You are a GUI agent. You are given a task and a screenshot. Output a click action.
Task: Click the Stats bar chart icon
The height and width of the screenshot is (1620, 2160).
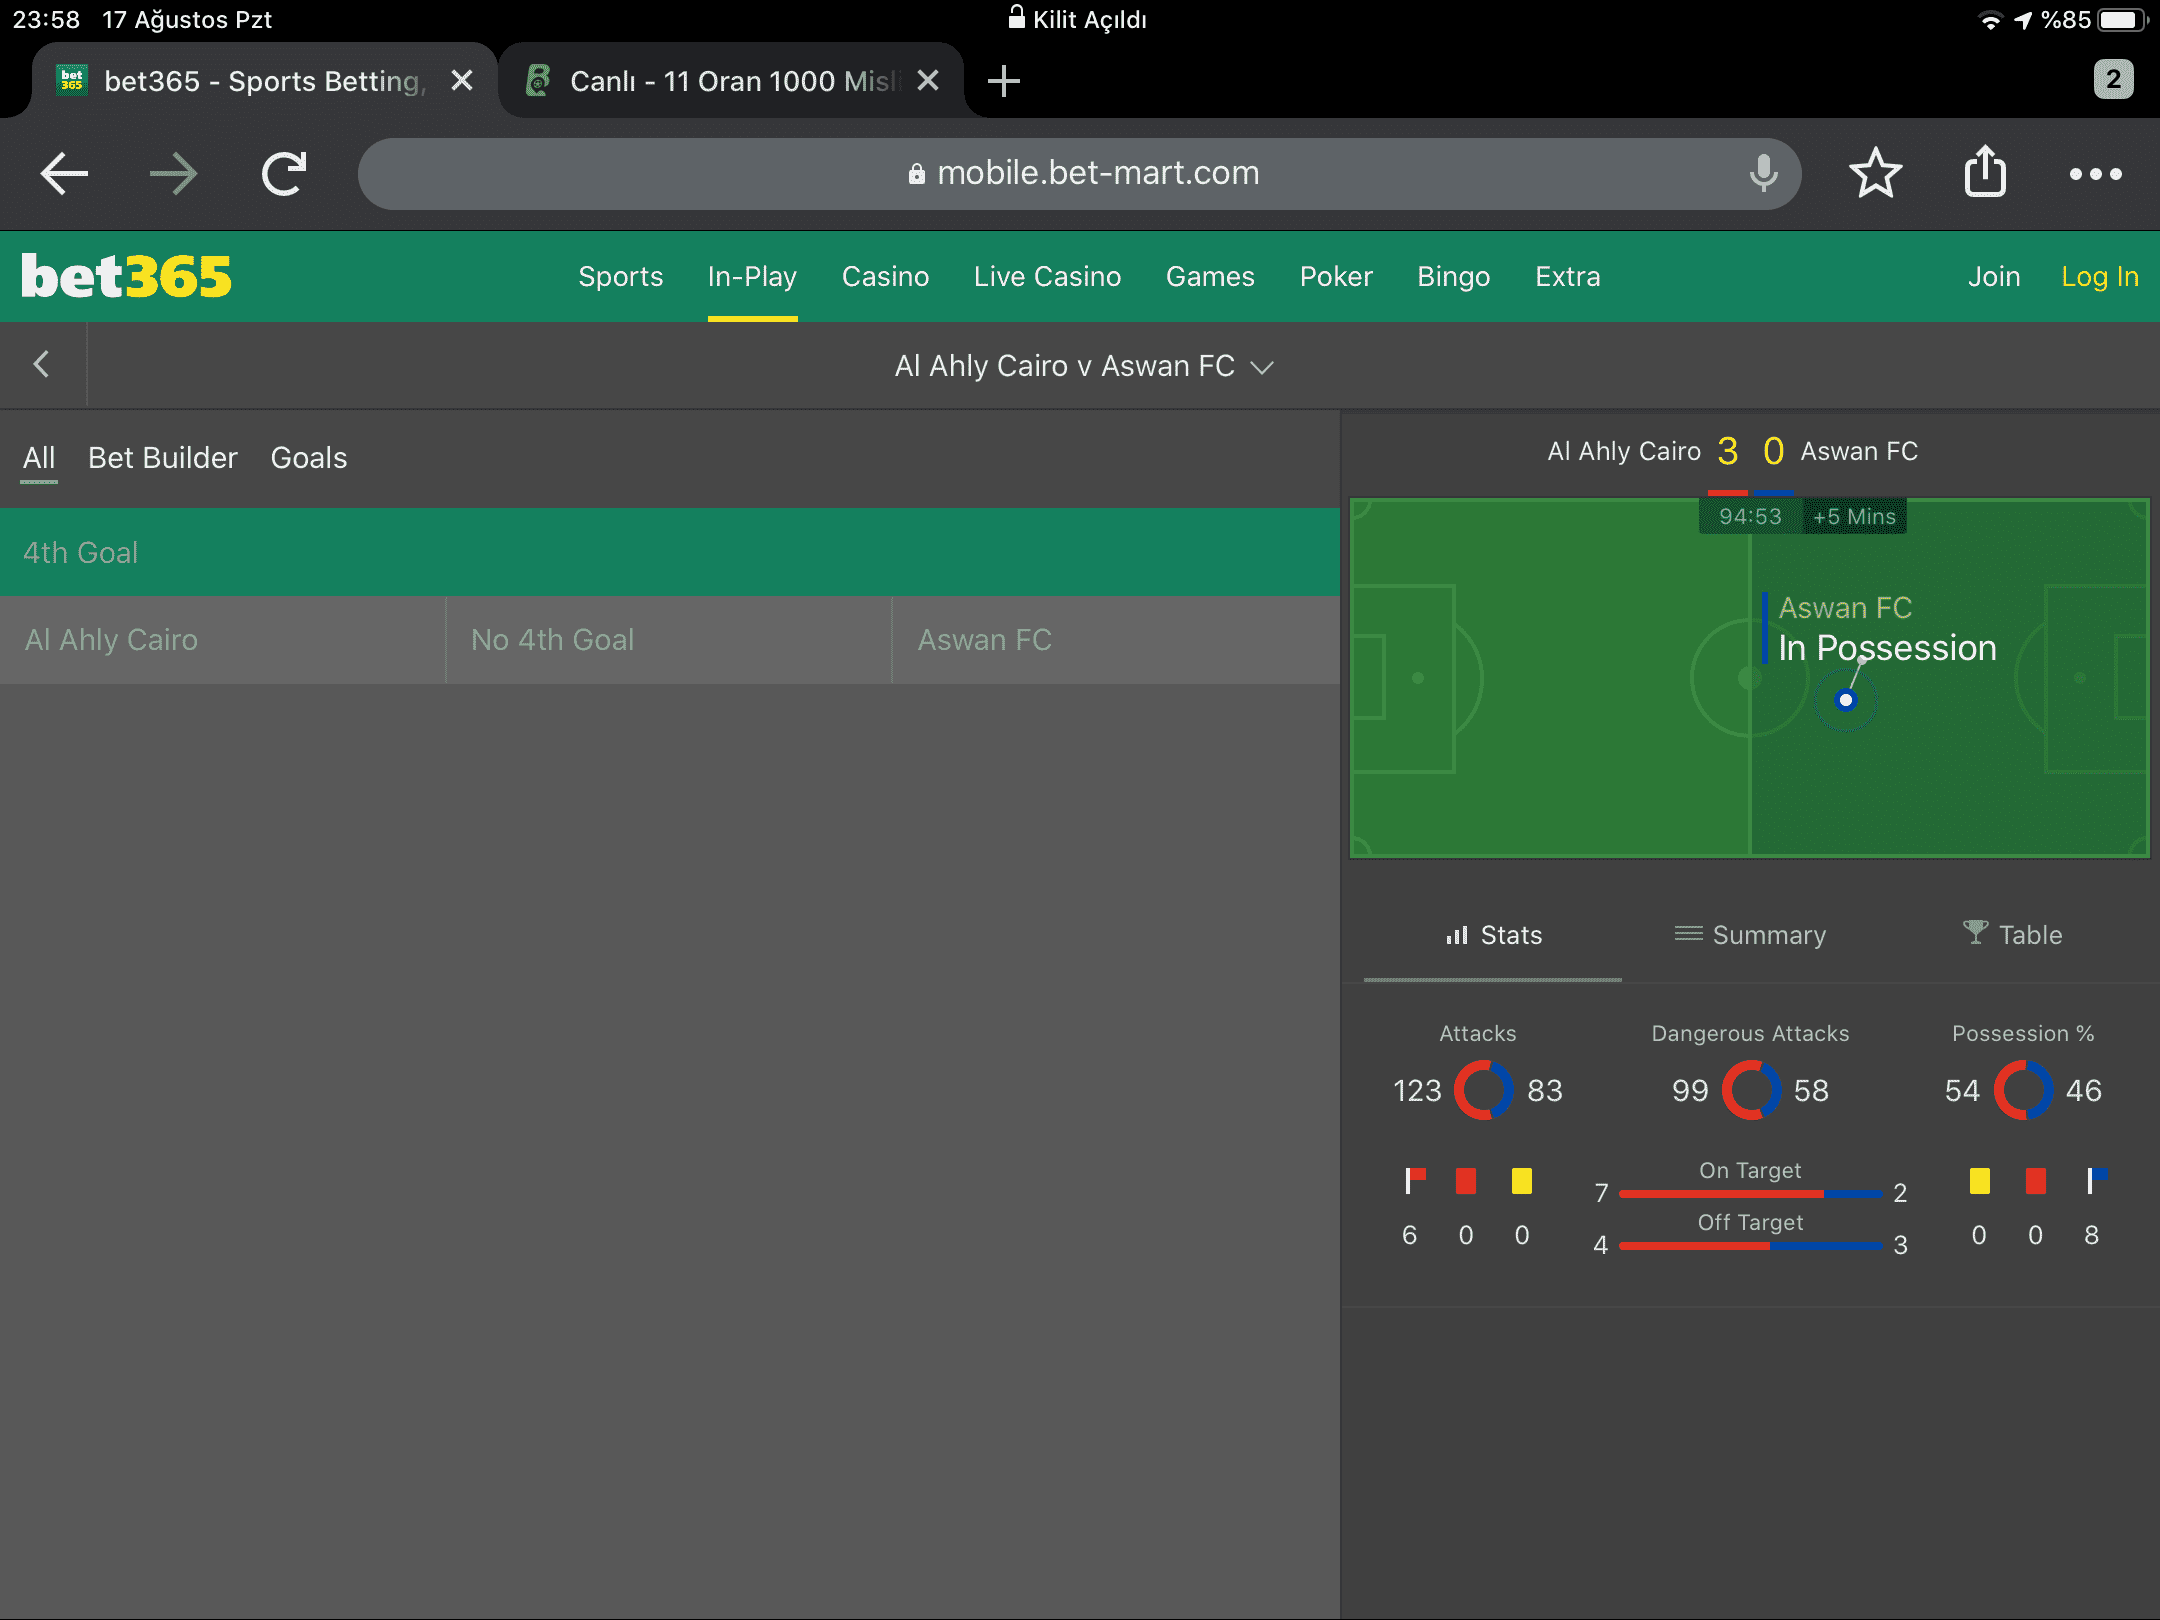(1457, 935)
